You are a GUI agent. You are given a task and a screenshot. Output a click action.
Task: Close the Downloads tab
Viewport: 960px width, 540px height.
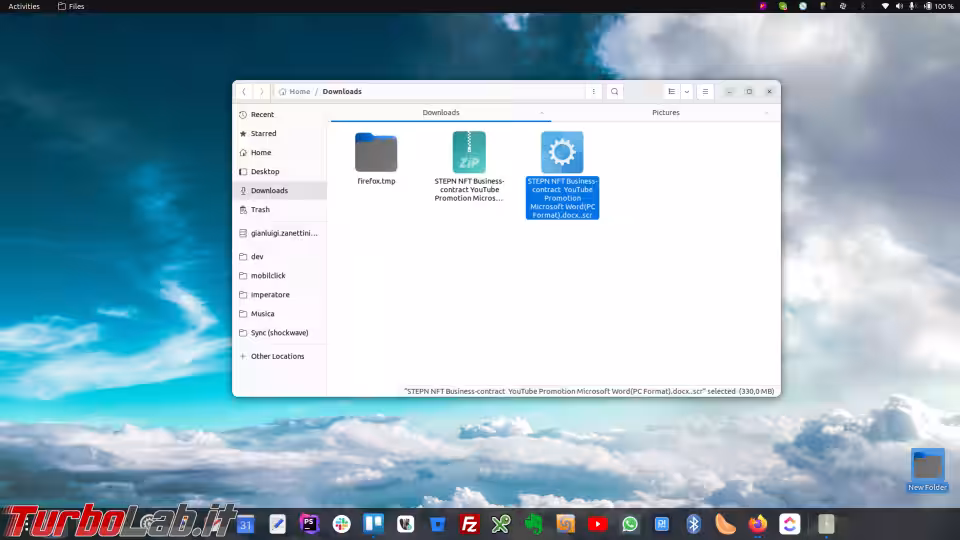pos(541,113)
